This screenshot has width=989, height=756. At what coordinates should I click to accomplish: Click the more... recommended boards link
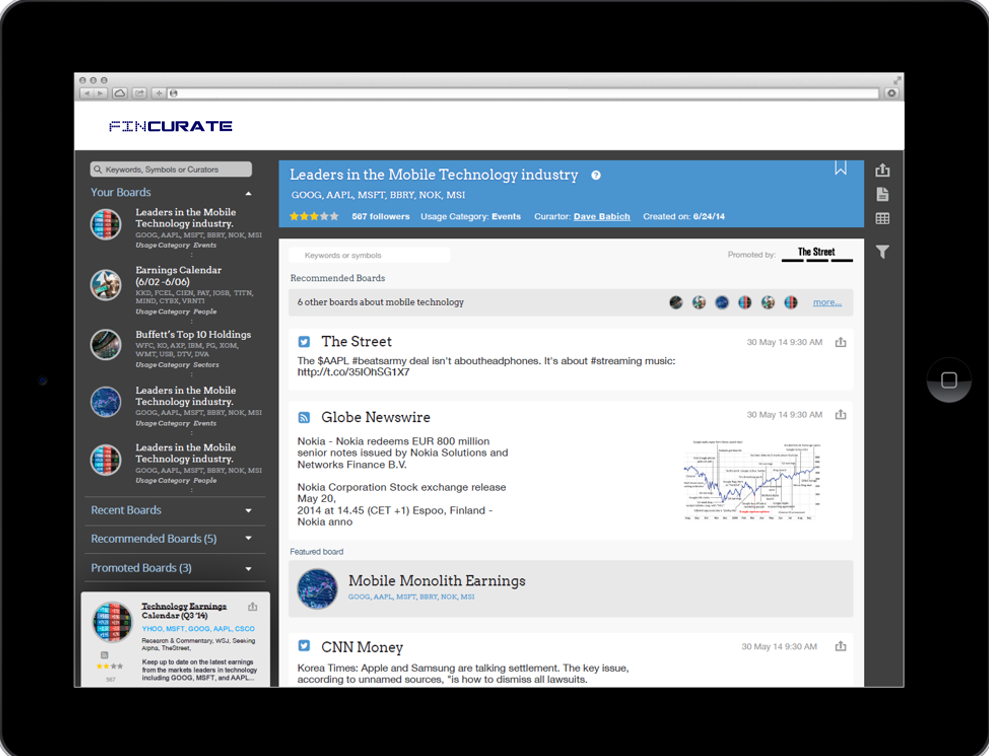point(827,302)
